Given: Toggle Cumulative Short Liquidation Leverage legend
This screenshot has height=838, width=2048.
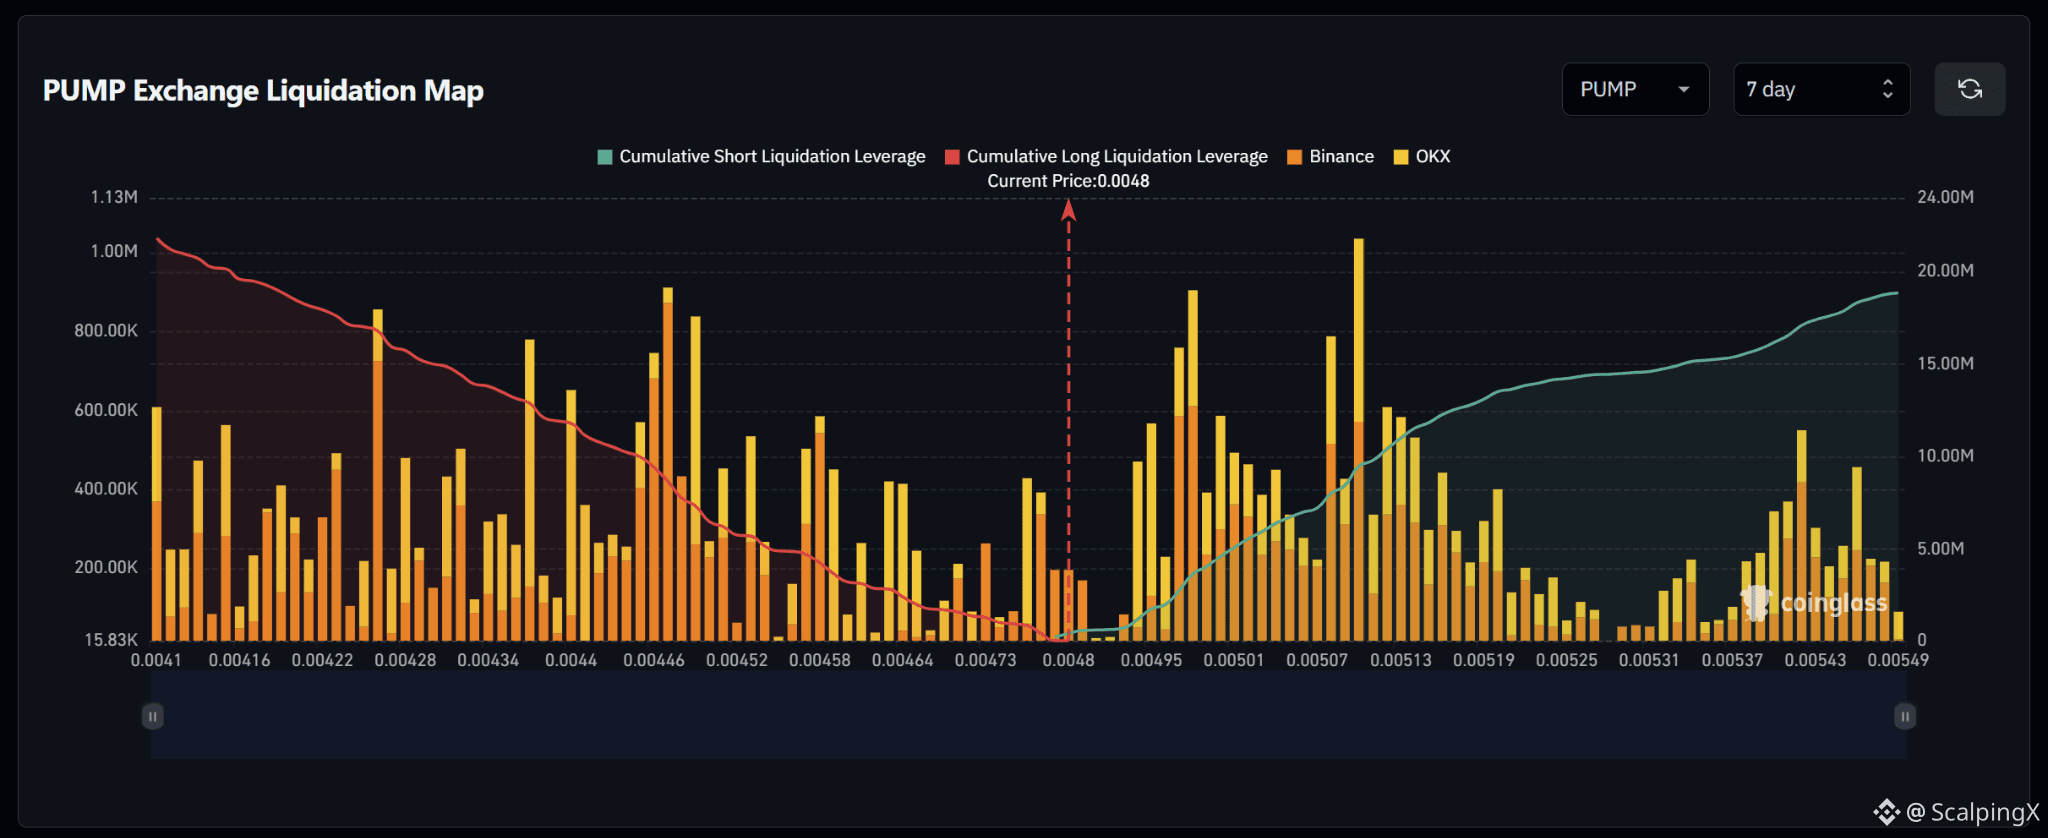Looking at the screenshot, I should (x=761, y=156).
